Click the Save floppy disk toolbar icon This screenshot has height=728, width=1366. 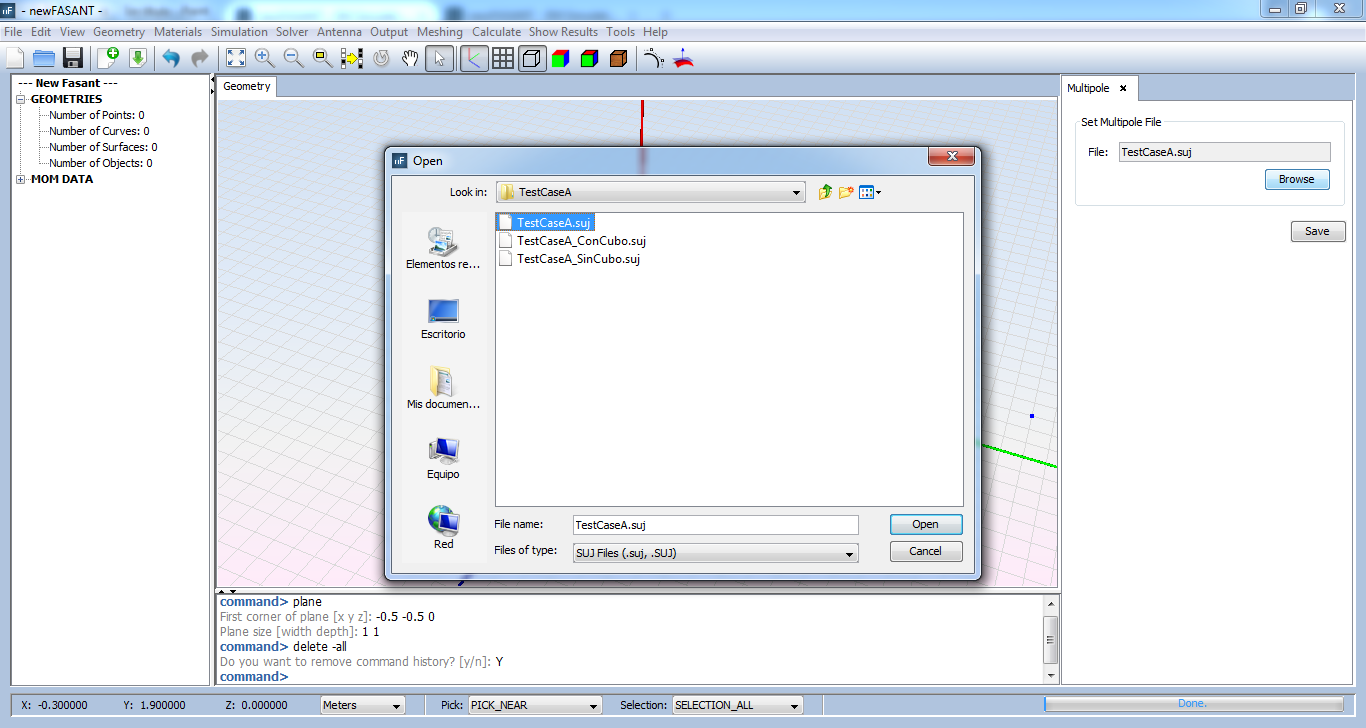(x=73, y=58)
